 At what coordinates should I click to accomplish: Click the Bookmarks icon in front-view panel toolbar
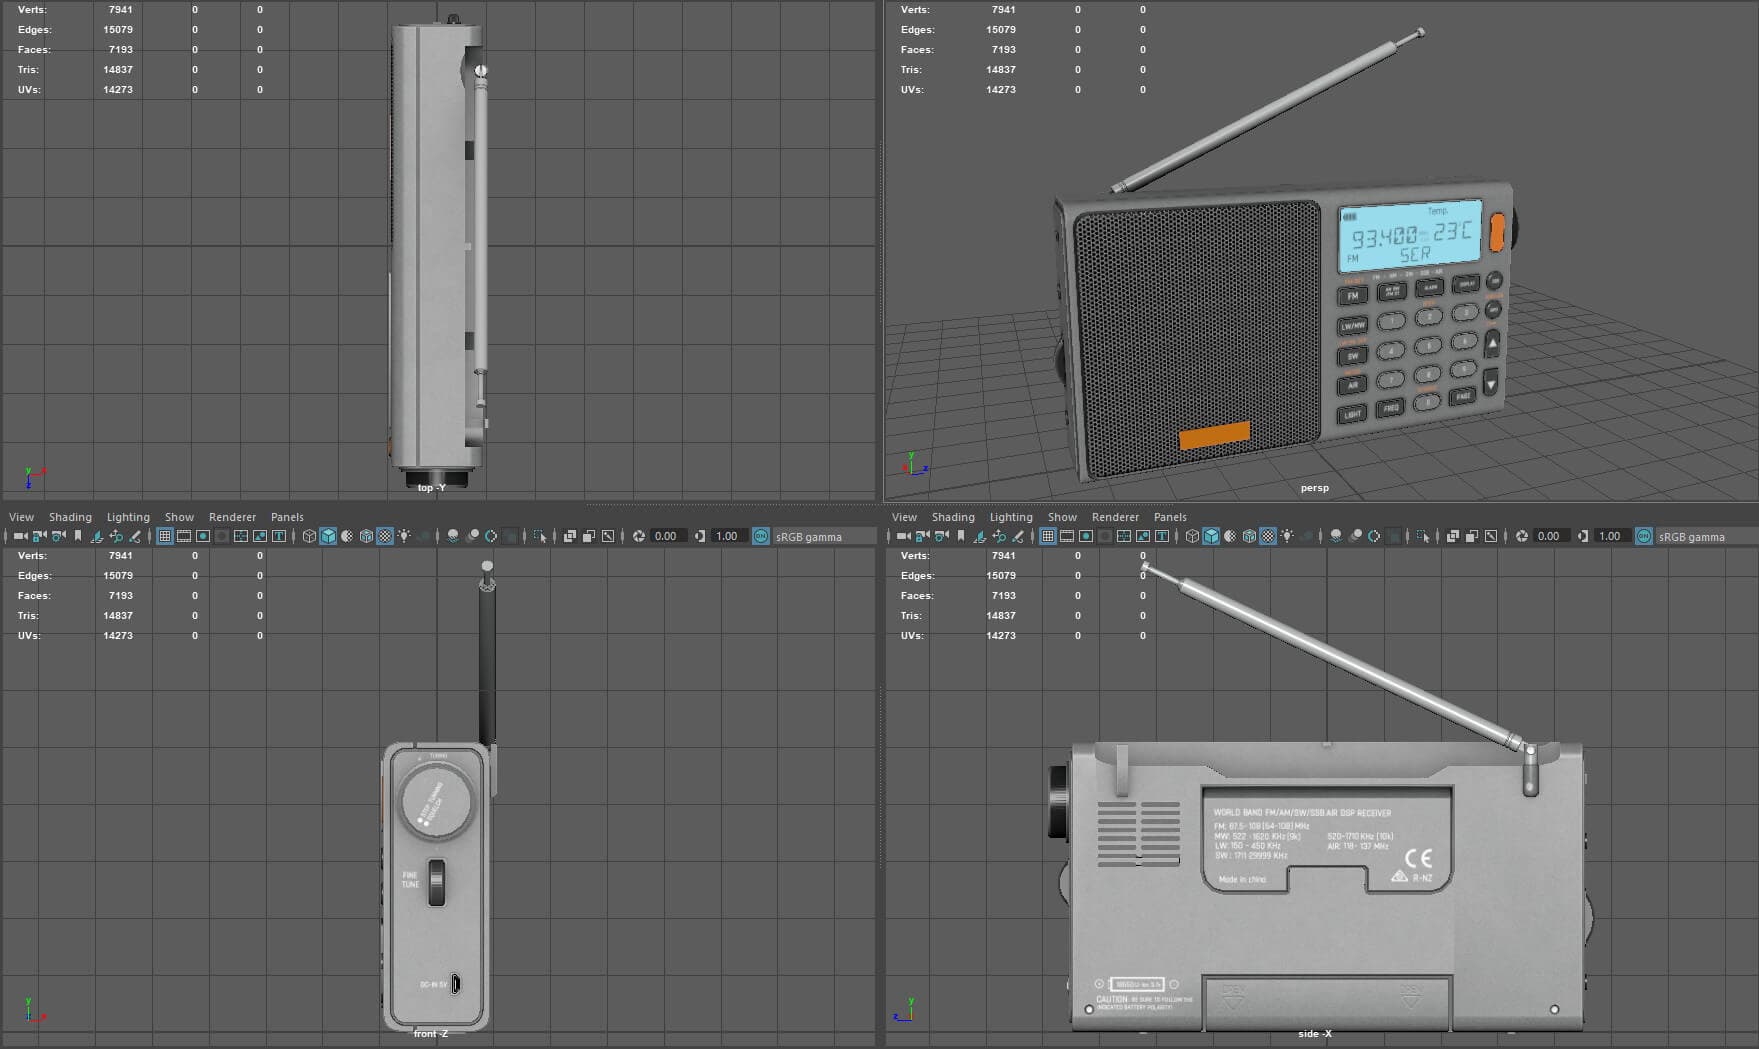(x=78, y=536)
